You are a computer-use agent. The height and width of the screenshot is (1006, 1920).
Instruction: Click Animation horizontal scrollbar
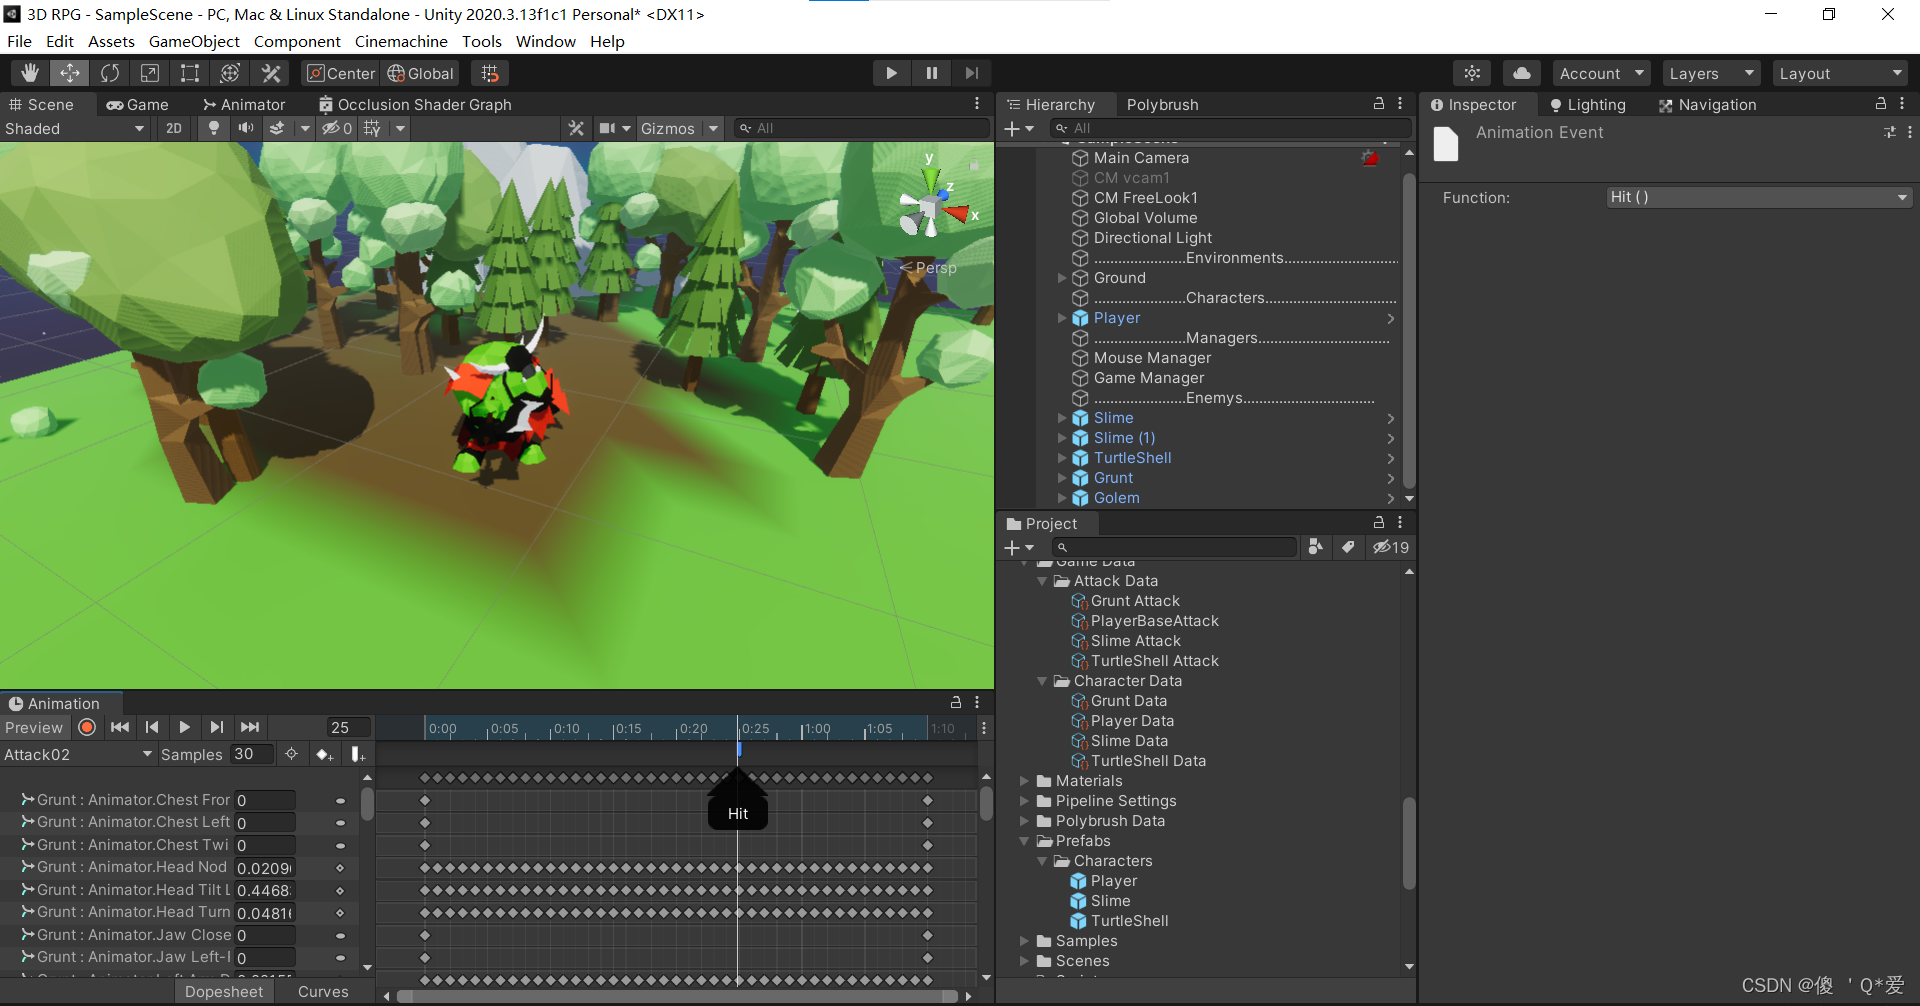click(676, 996)
